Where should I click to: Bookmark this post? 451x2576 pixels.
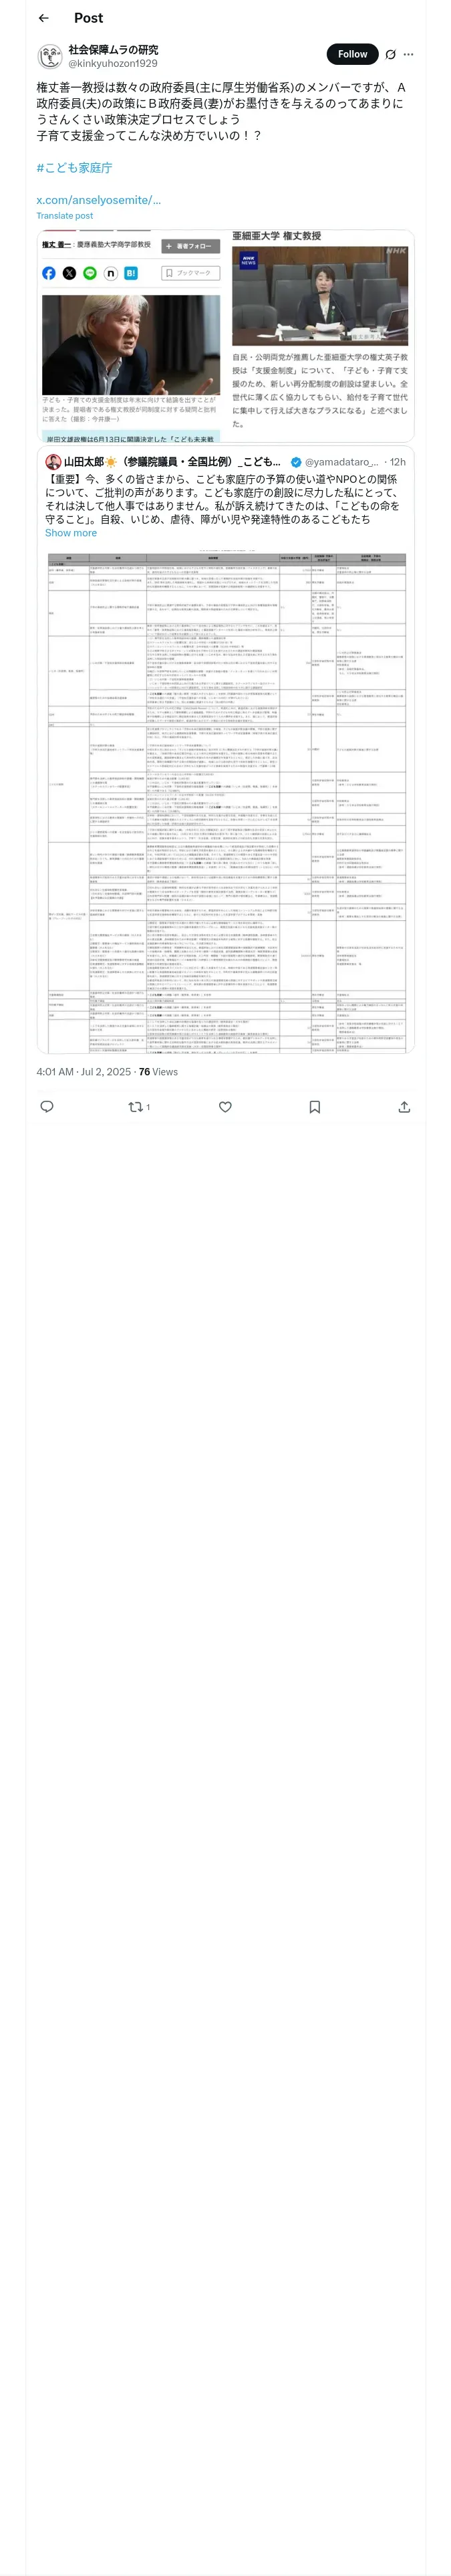click(314, 1107)
